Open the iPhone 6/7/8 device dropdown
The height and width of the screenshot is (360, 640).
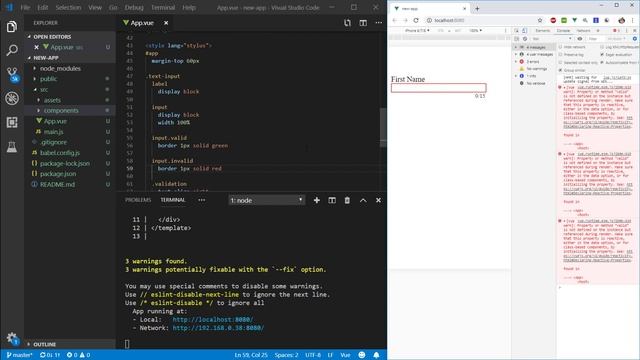click(x=417, y=31)
